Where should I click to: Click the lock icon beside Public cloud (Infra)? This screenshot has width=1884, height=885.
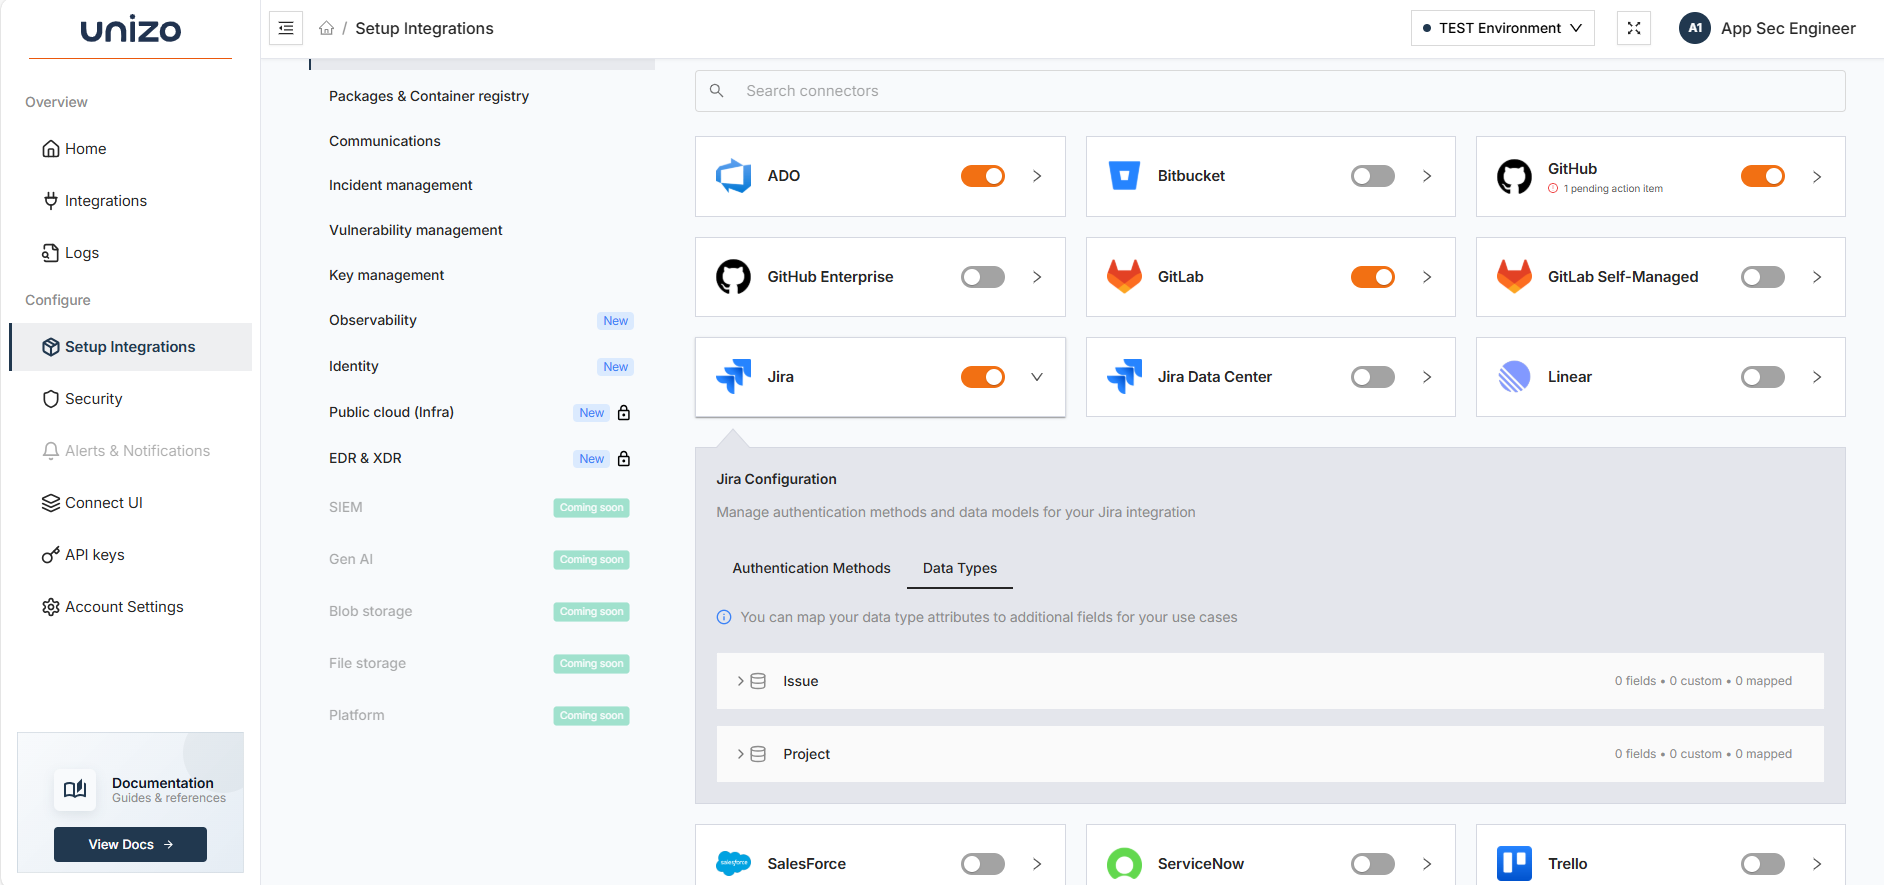click(x=624, y=413)
